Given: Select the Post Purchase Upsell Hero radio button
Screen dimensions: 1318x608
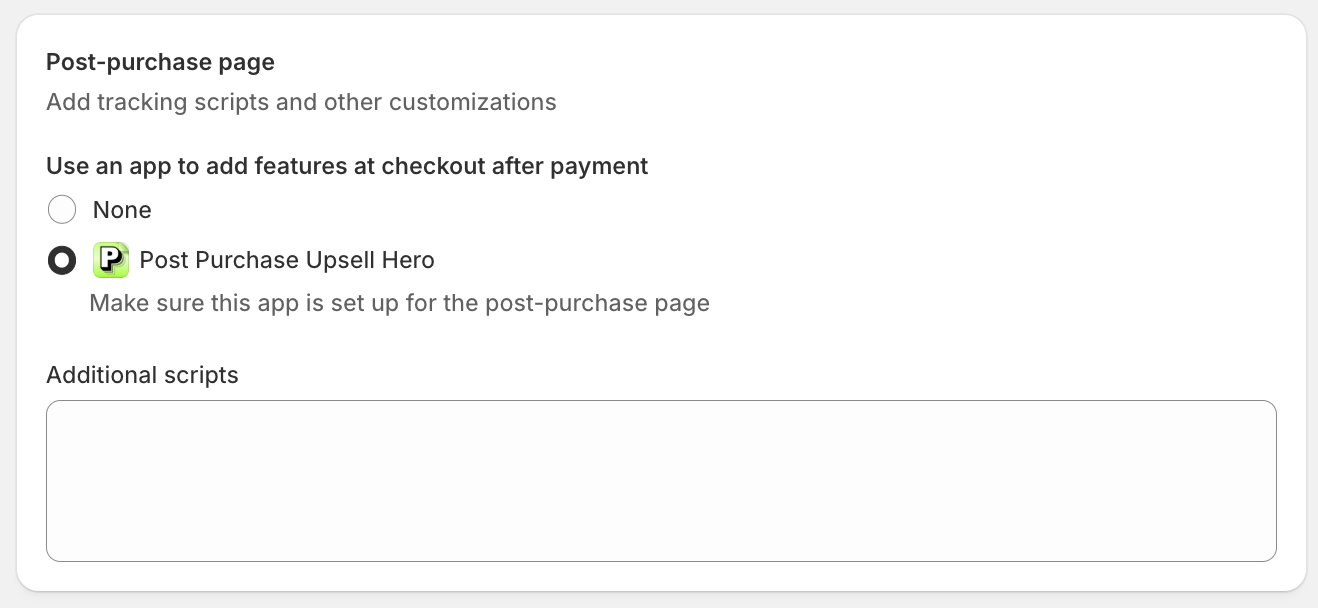Looking at the screenshot, I should [62, 261].
